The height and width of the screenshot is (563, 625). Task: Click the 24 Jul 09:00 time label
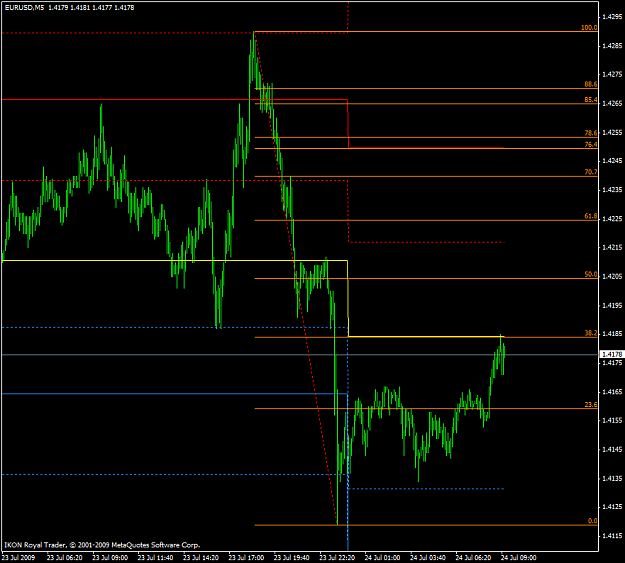[519, 557]
